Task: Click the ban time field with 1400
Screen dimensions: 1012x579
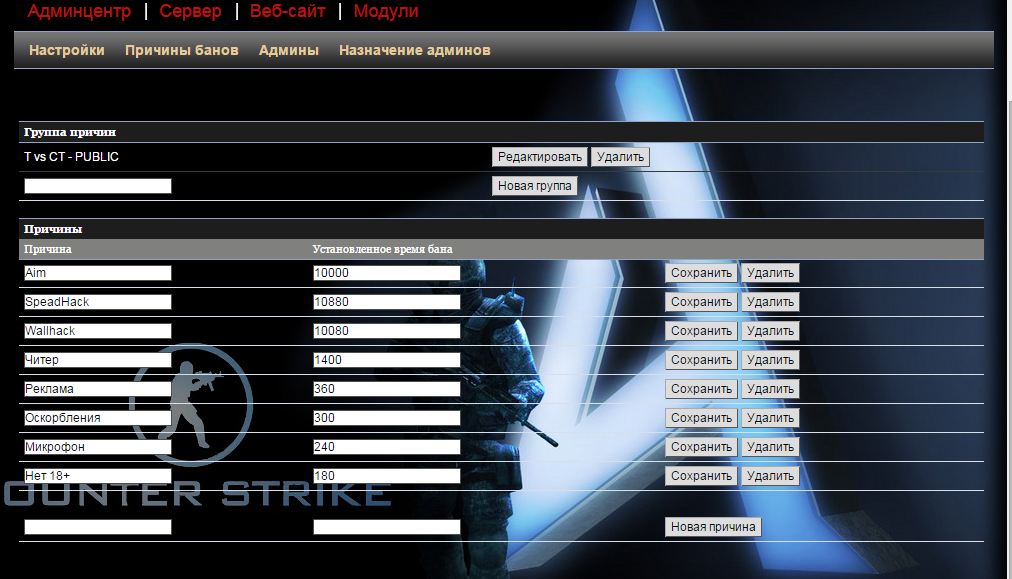Action: click(x=387, y=360)
